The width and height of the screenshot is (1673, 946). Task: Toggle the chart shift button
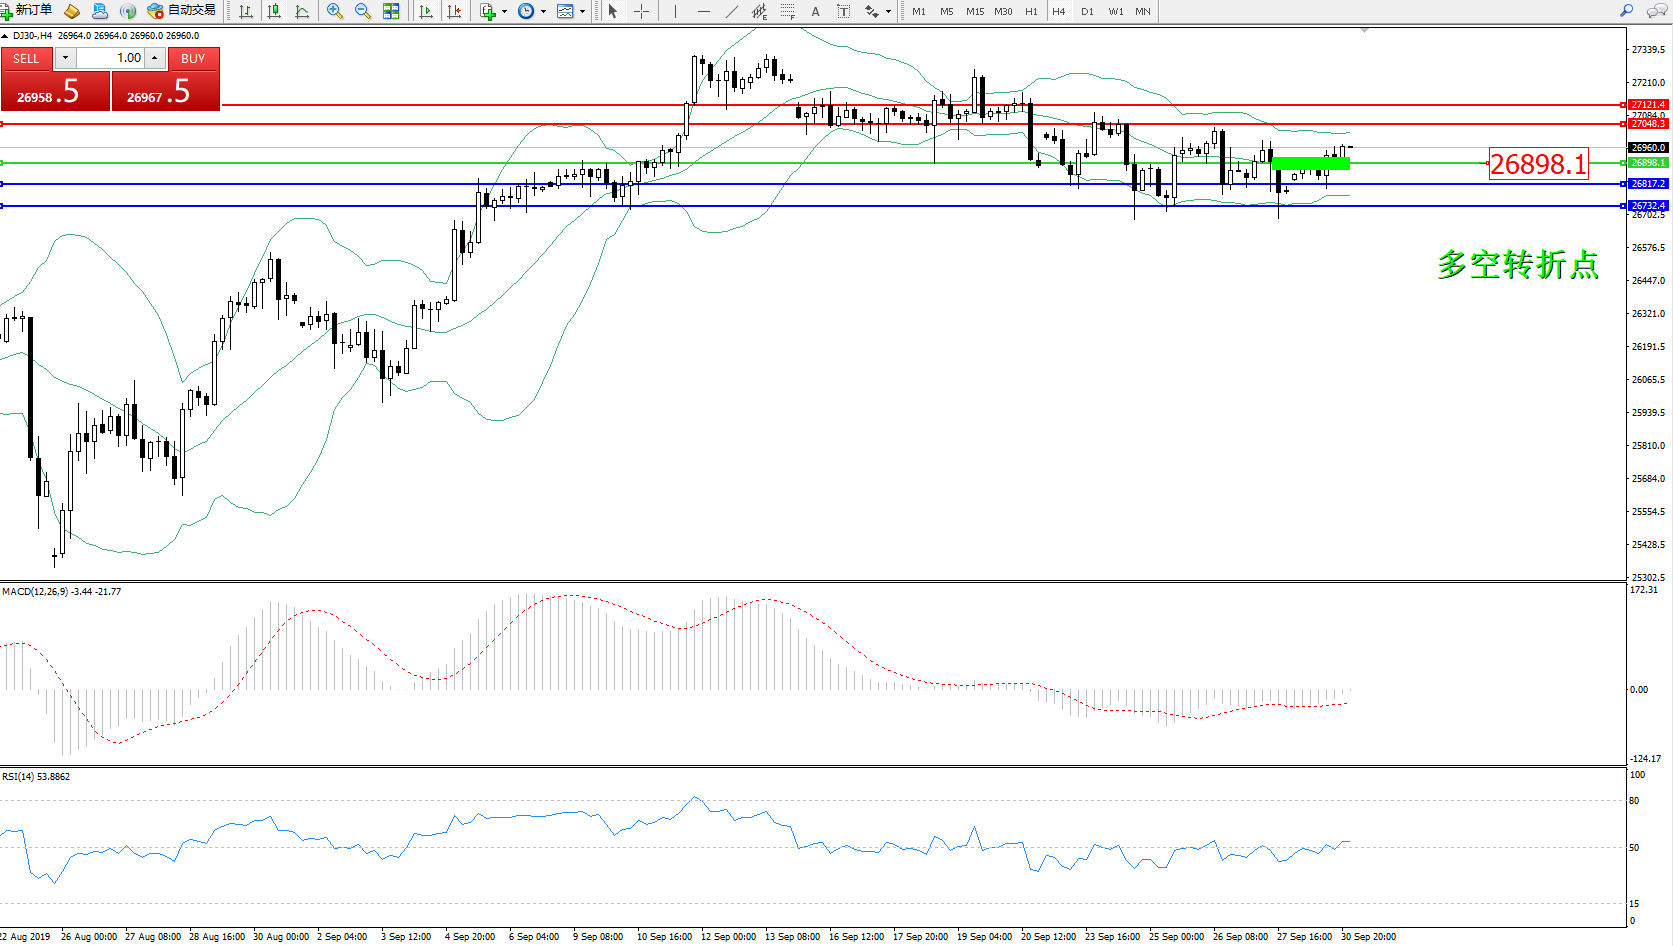pyautogui.click(x=454, y=11)
